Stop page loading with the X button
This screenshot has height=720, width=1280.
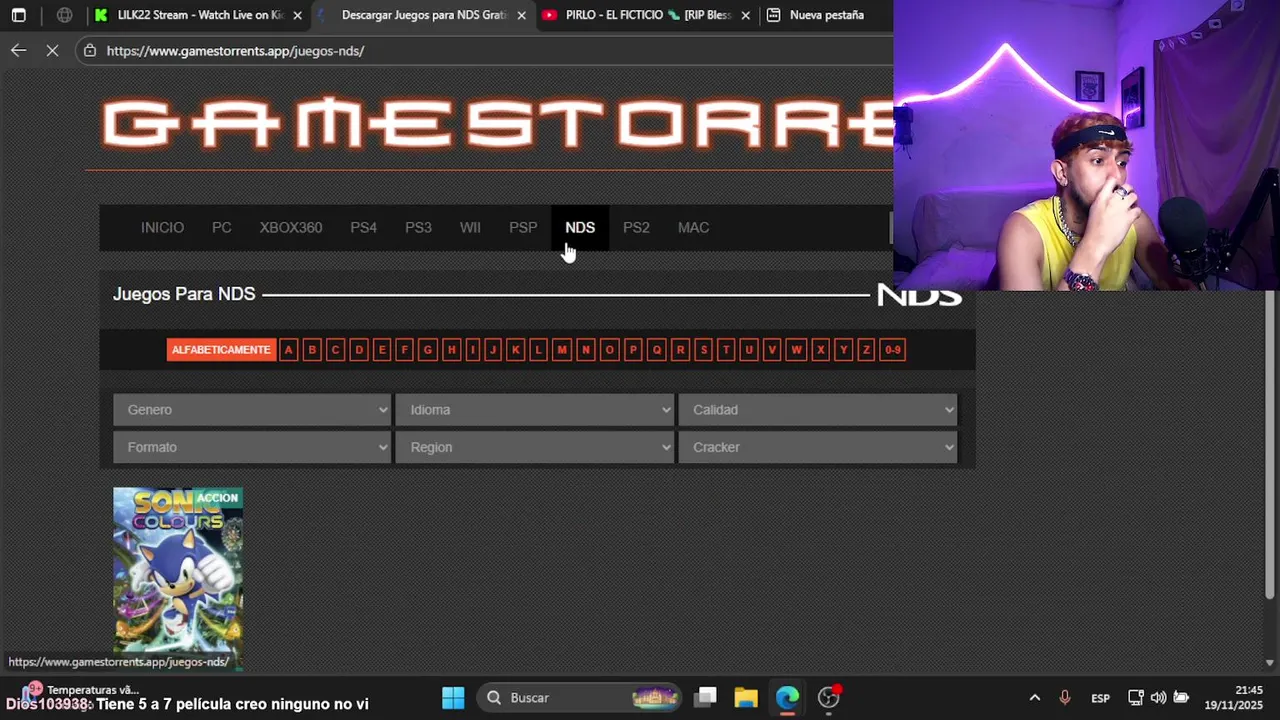[52, 50]
